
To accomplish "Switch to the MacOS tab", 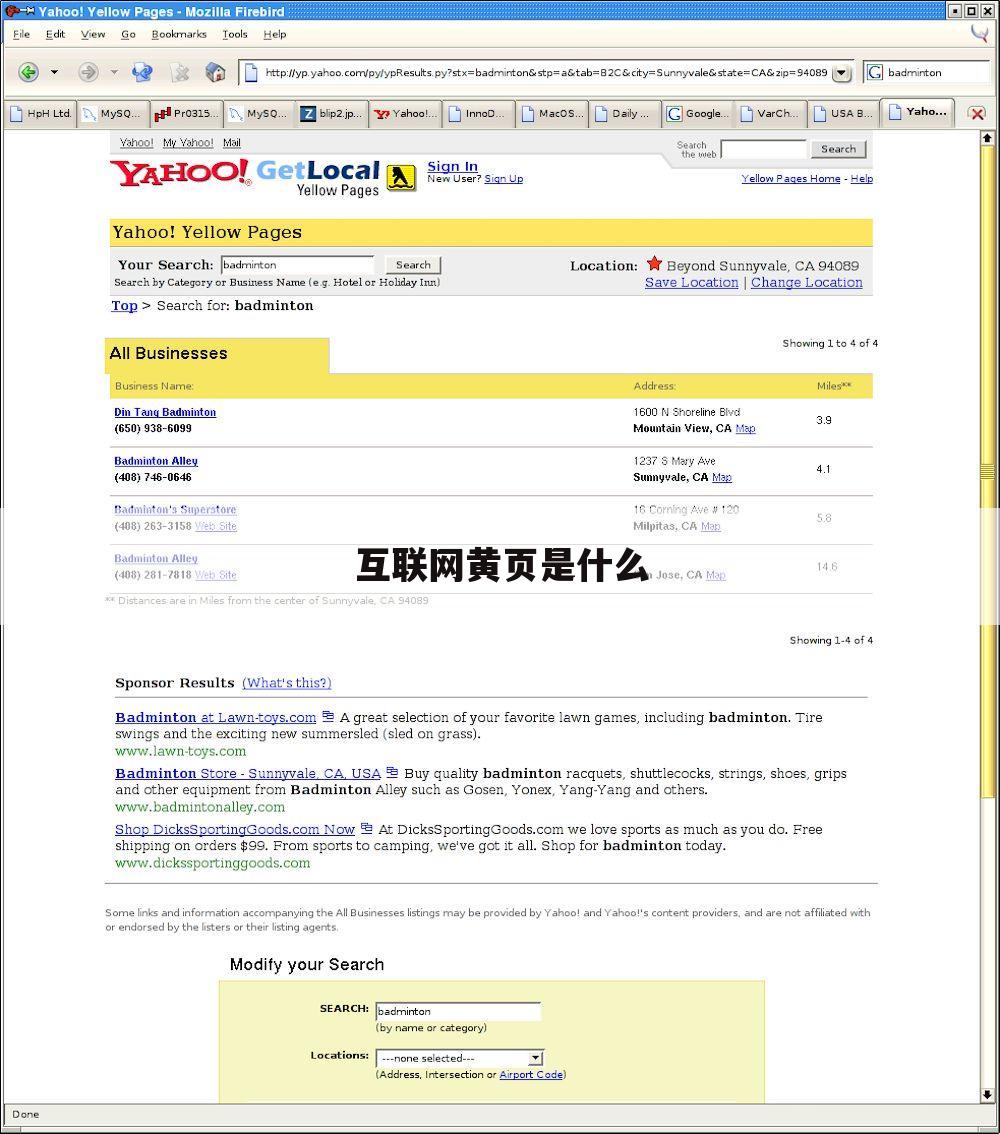I will [x=551, y=114].
